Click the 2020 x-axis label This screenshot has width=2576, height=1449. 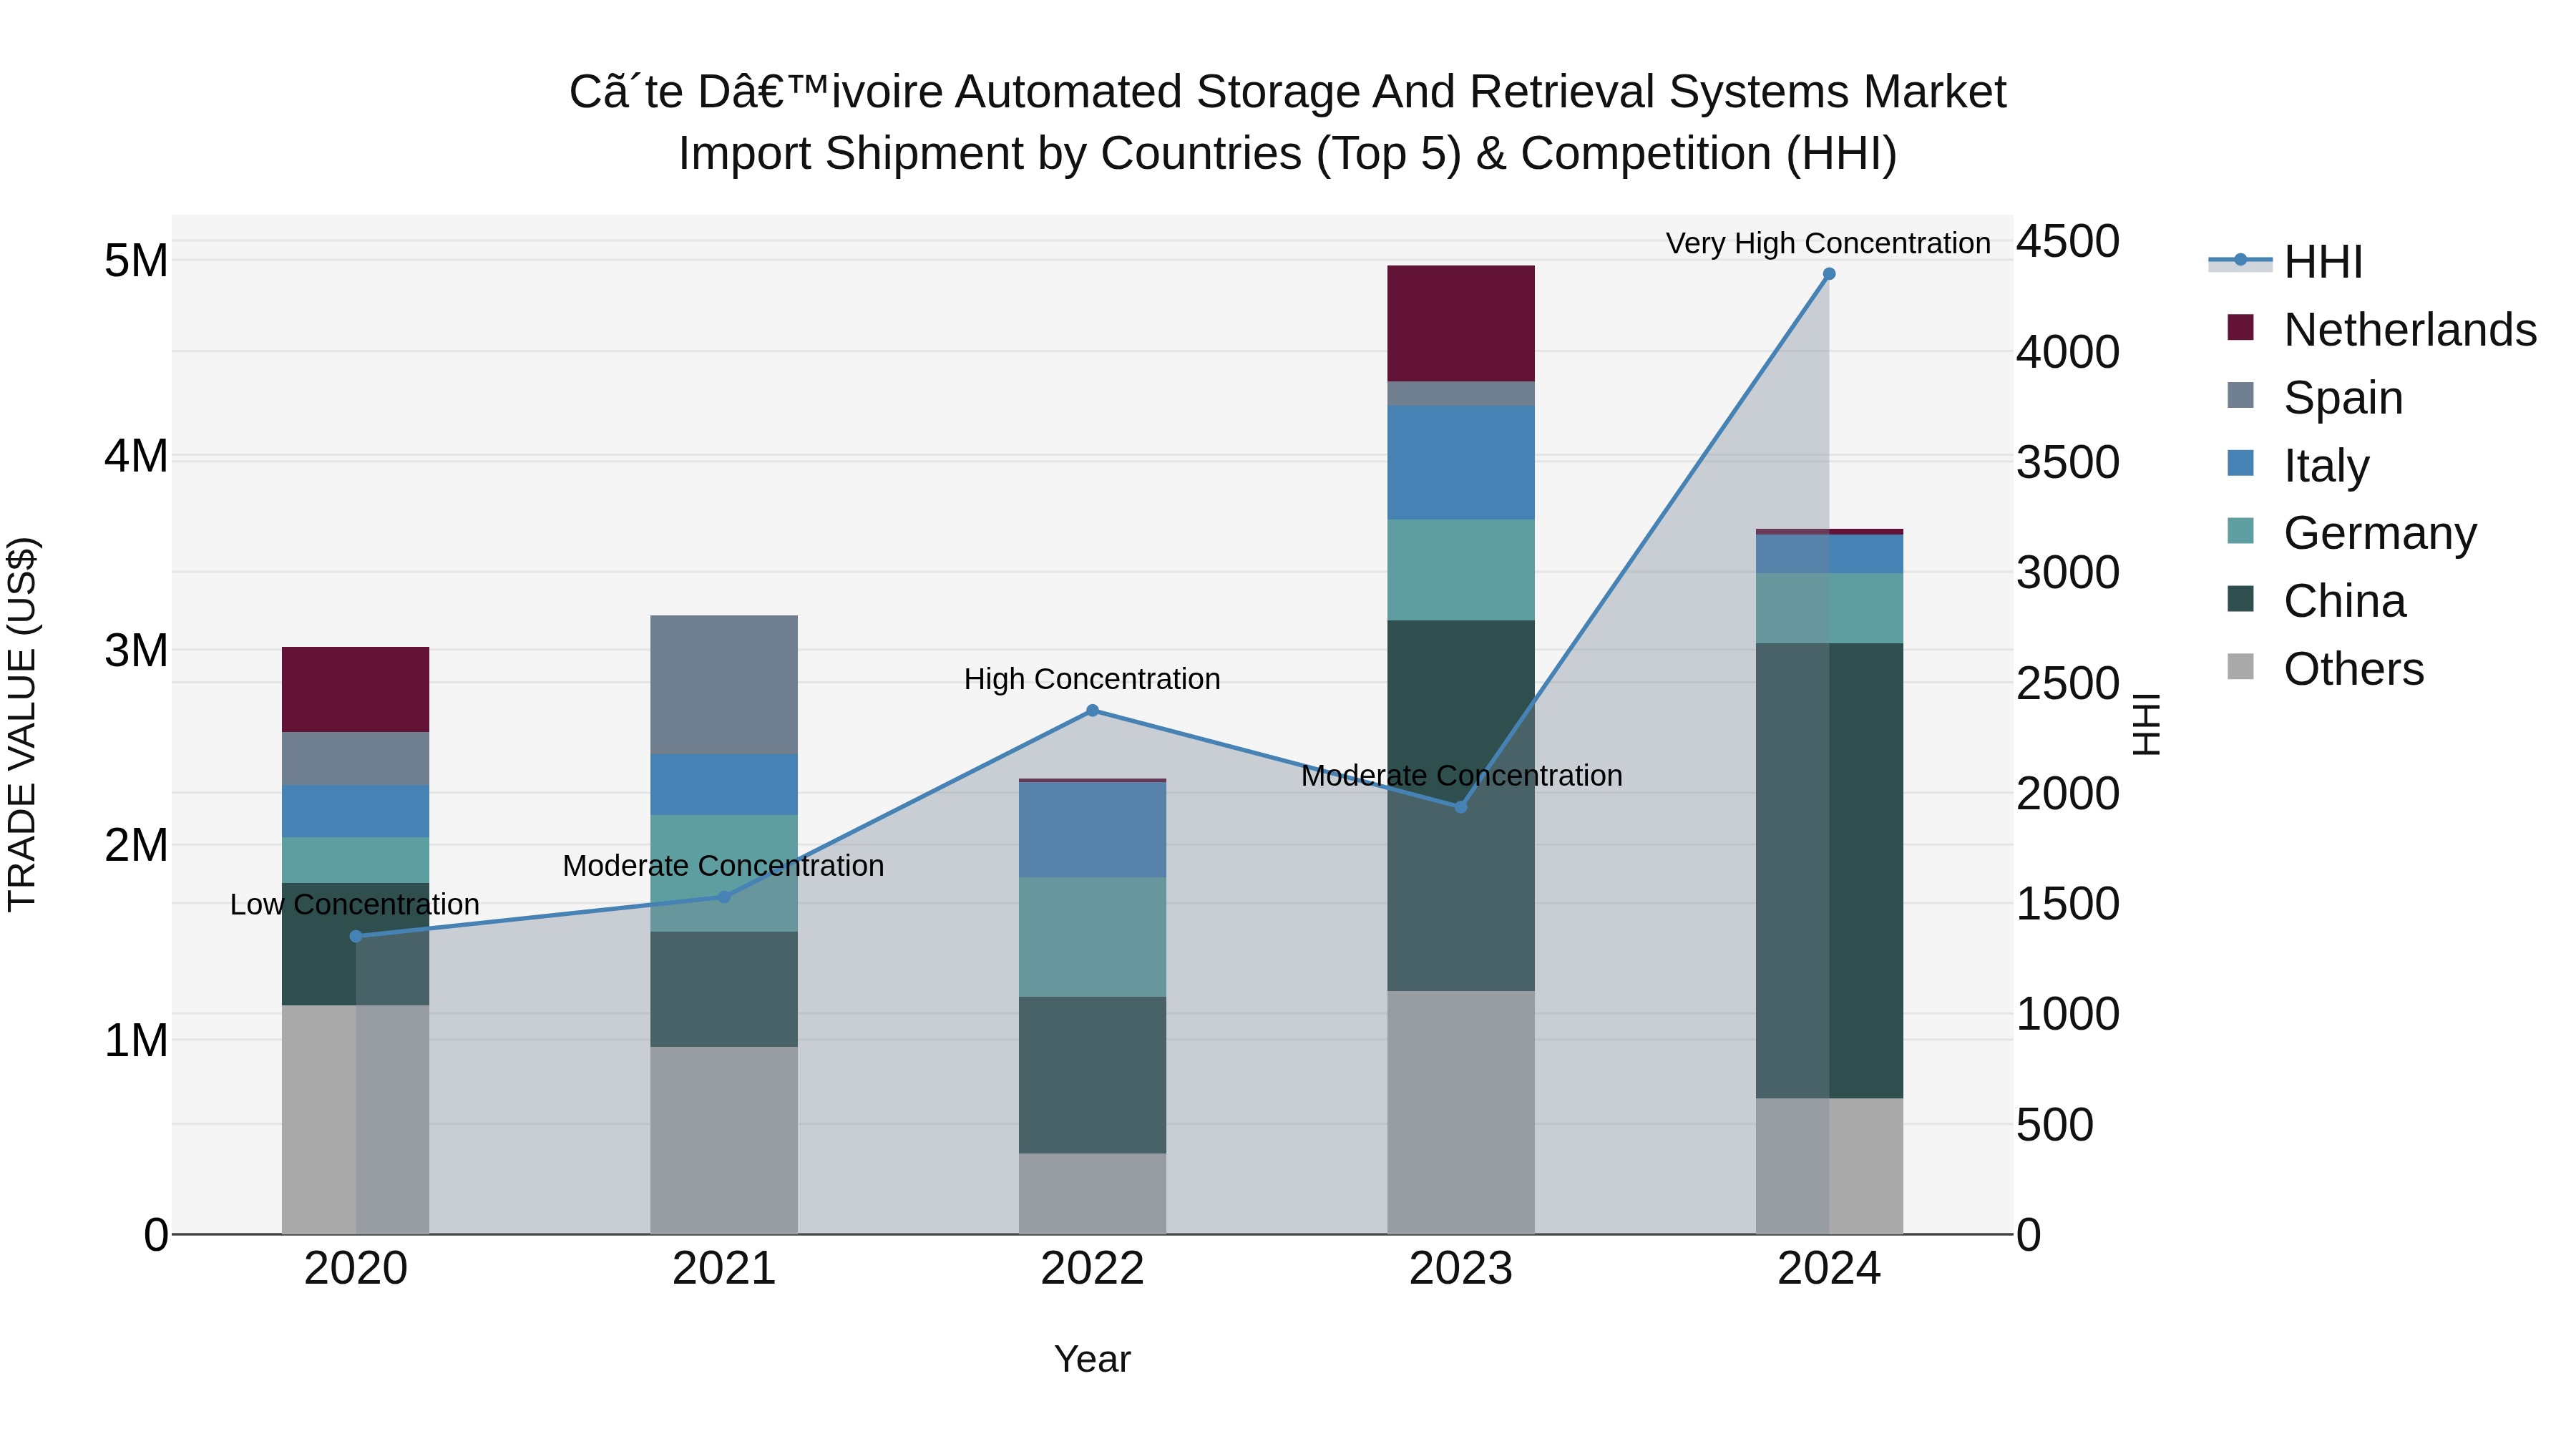click(356, 1269)
